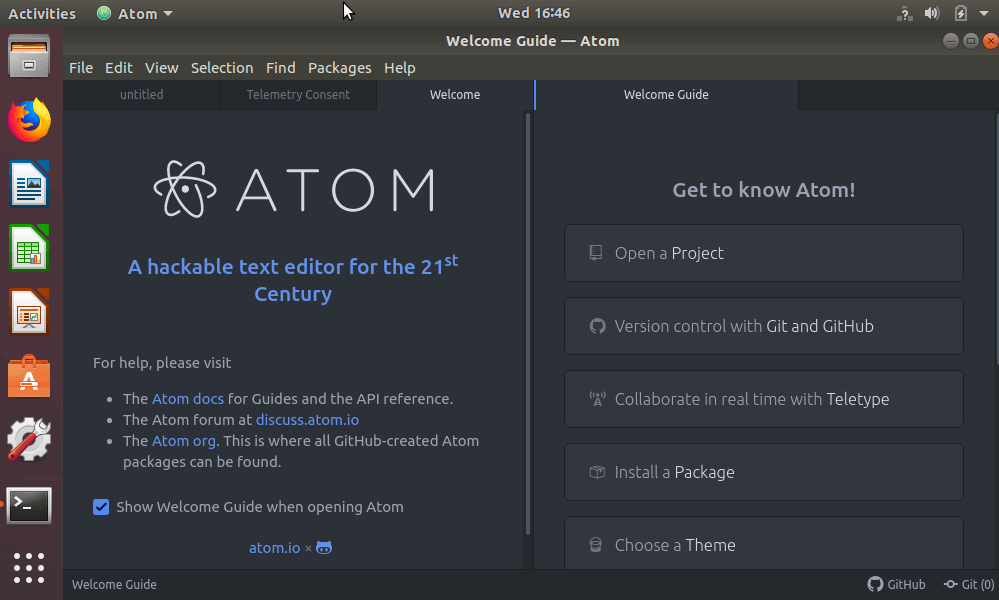
Task: Open the Atom docs link
Action: point(188,399)
